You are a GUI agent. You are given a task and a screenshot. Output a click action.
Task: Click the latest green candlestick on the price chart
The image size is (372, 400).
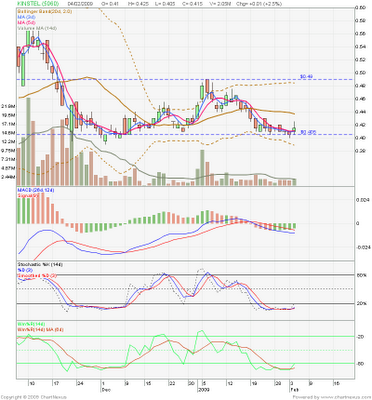pos(294,129)
